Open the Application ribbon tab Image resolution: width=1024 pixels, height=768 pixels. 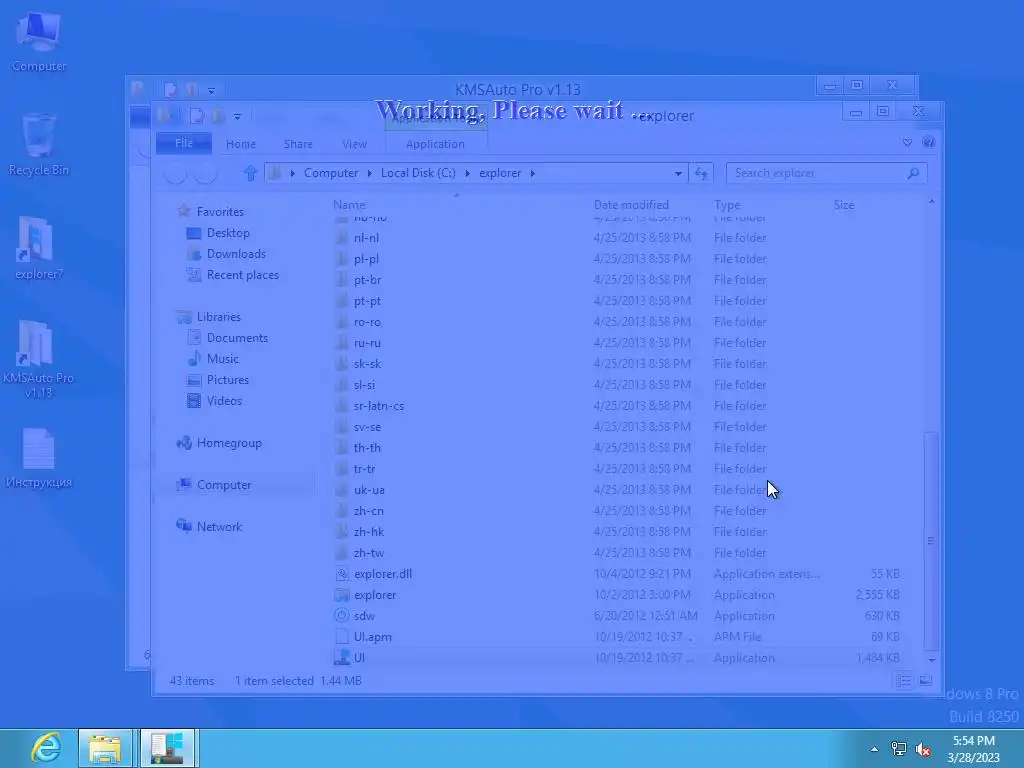point(435,144)
